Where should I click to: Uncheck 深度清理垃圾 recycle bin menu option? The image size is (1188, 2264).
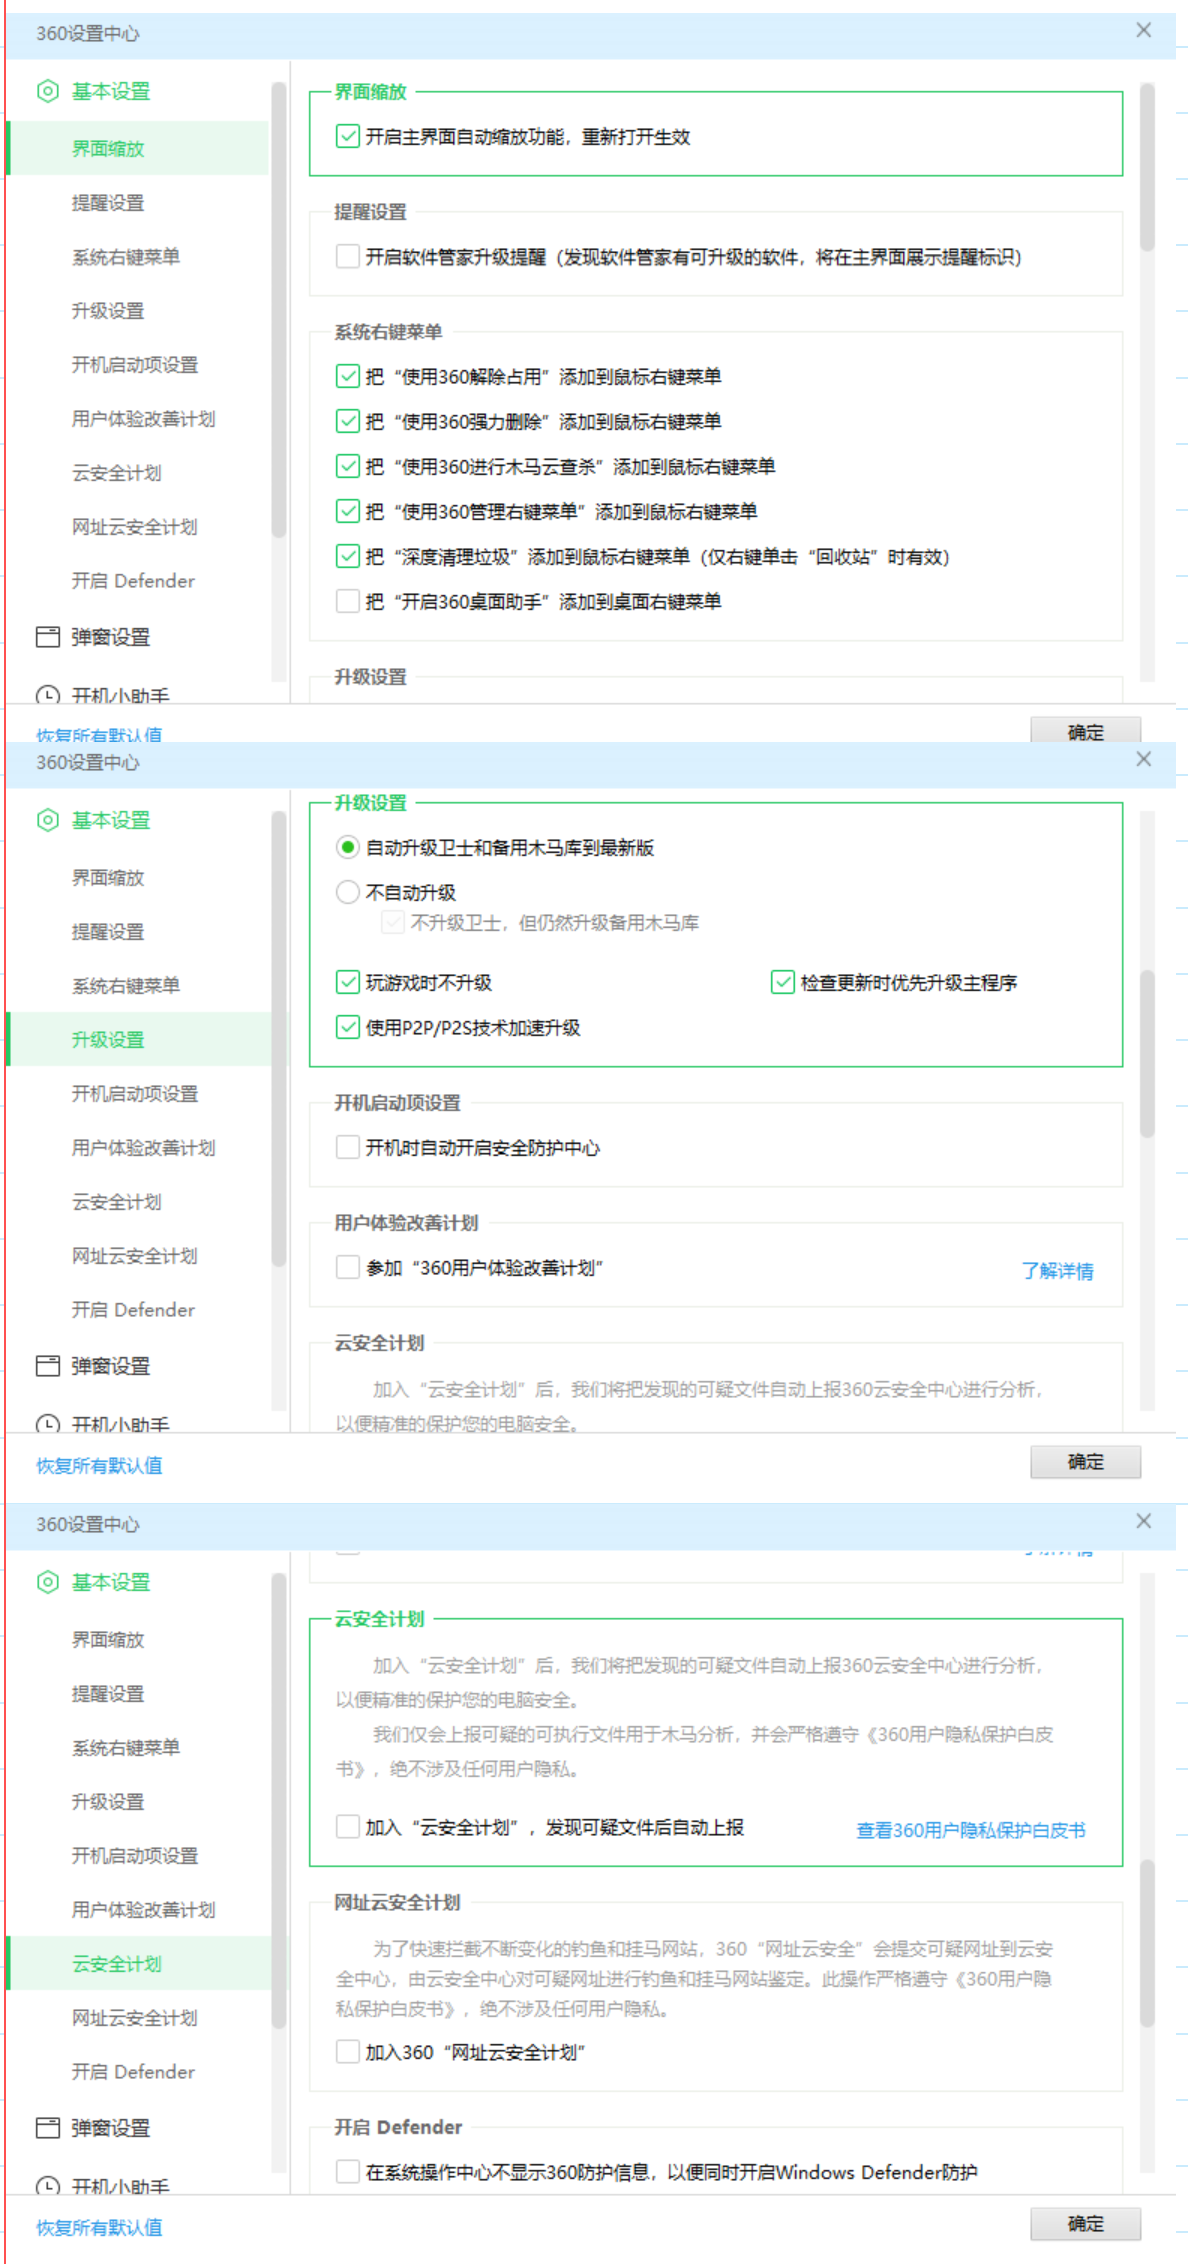click(x=348, y=556)
